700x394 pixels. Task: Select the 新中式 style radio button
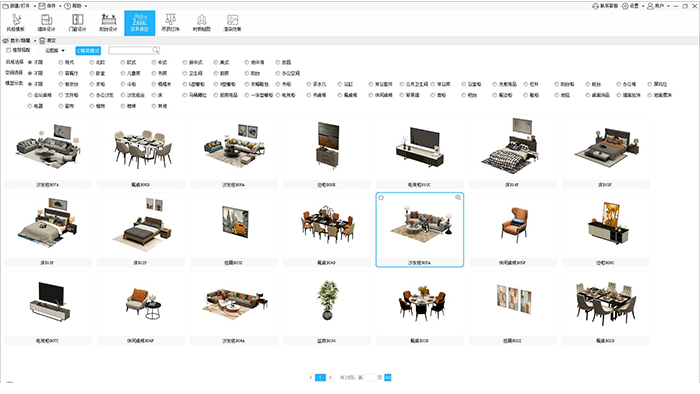click(x=185, y=62)
